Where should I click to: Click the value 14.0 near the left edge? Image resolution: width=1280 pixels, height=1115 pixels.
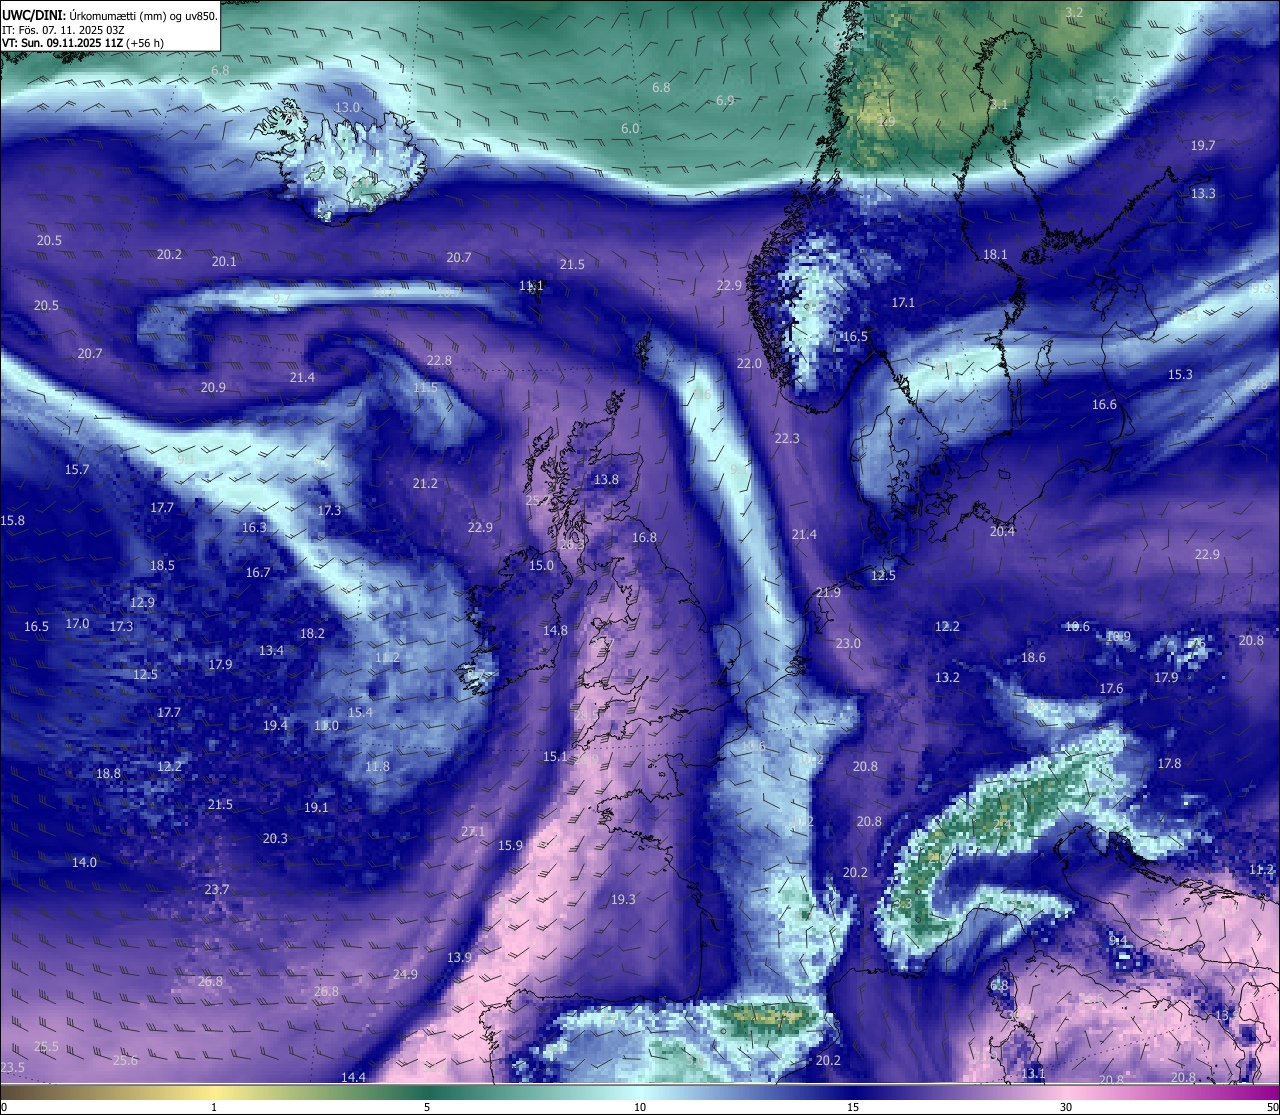[x=84, y=862]
